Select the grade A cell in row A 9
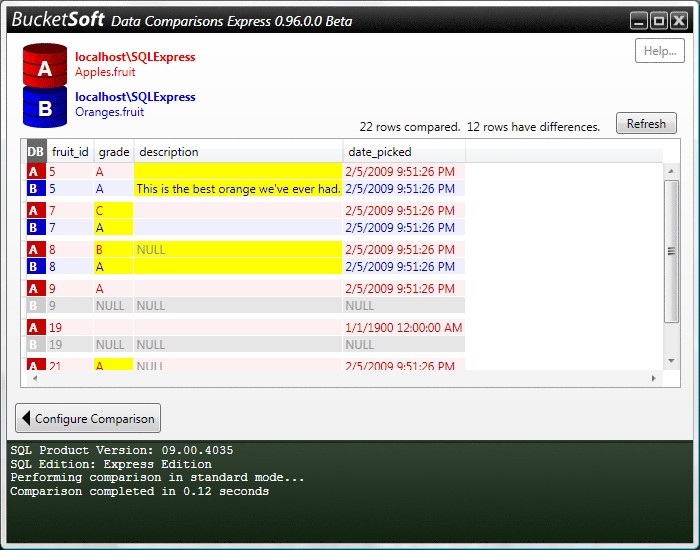The image size is (700, 550). [113, 288]
